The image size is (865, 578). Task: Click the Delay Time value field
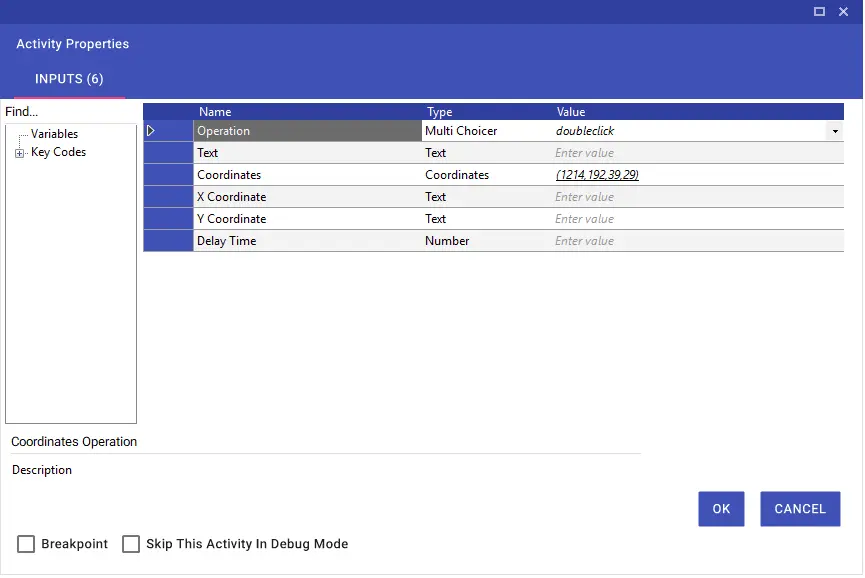click(x=699, y=241)
